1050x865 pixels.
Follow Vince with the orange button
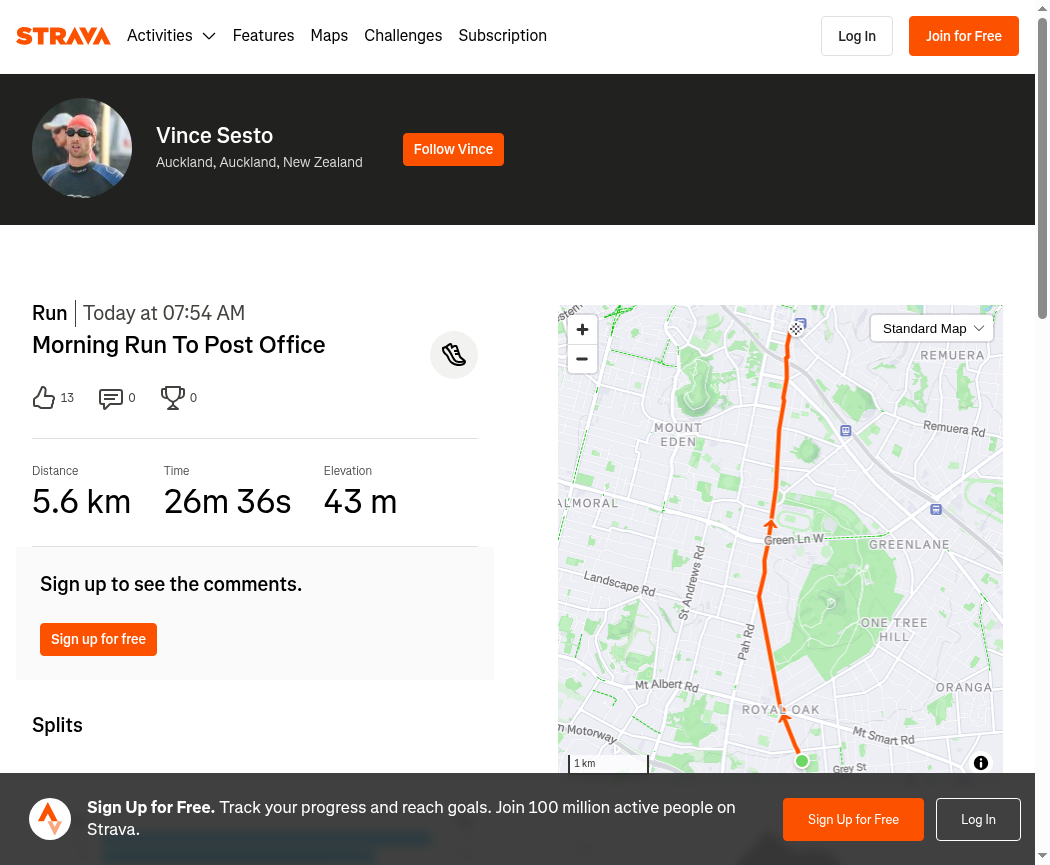pyautogui.click(x=453, y=149)
